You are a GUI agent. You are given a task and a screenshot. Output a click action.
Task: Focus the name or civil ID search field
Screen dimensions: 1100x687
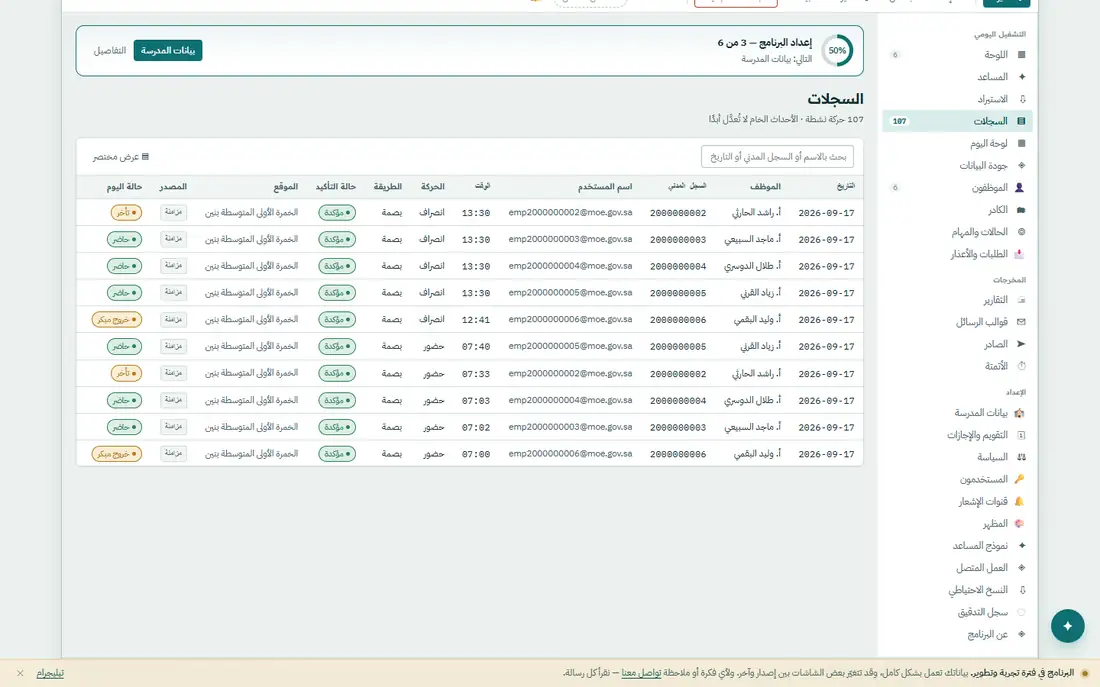pos(777,156)
